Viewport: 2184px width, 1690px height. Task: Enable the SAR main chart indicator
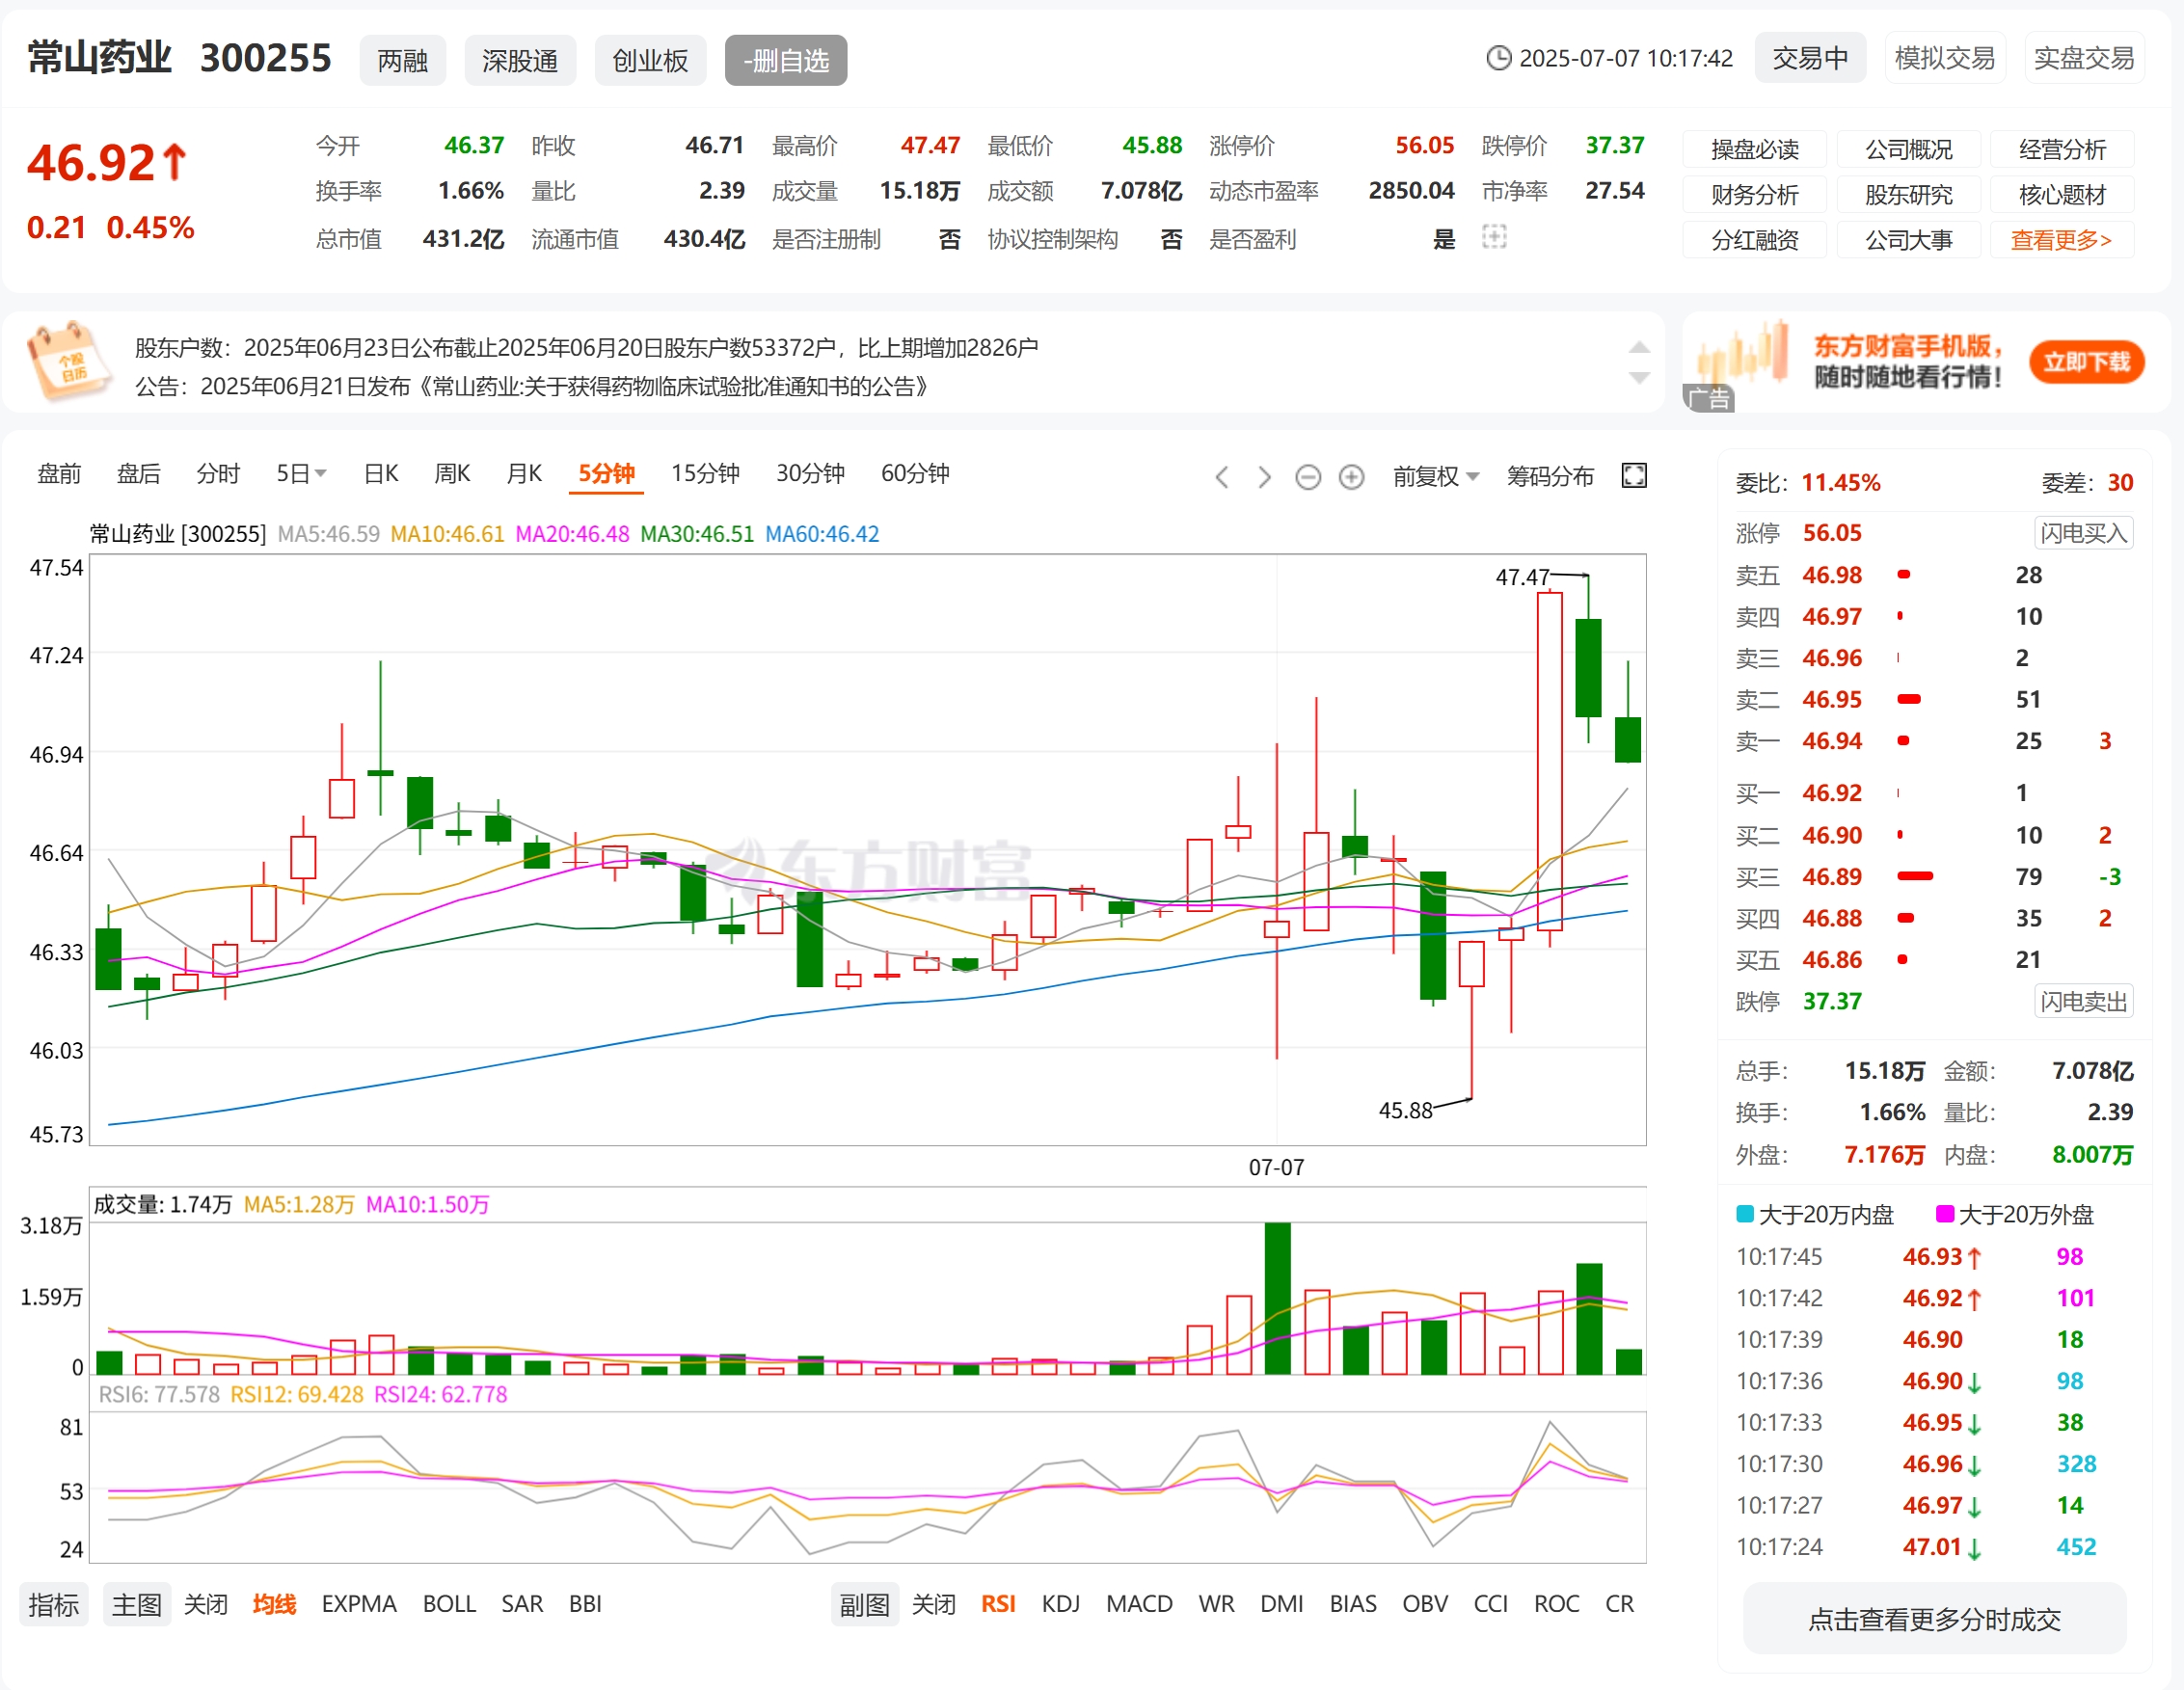click(x=522, y=1604)
